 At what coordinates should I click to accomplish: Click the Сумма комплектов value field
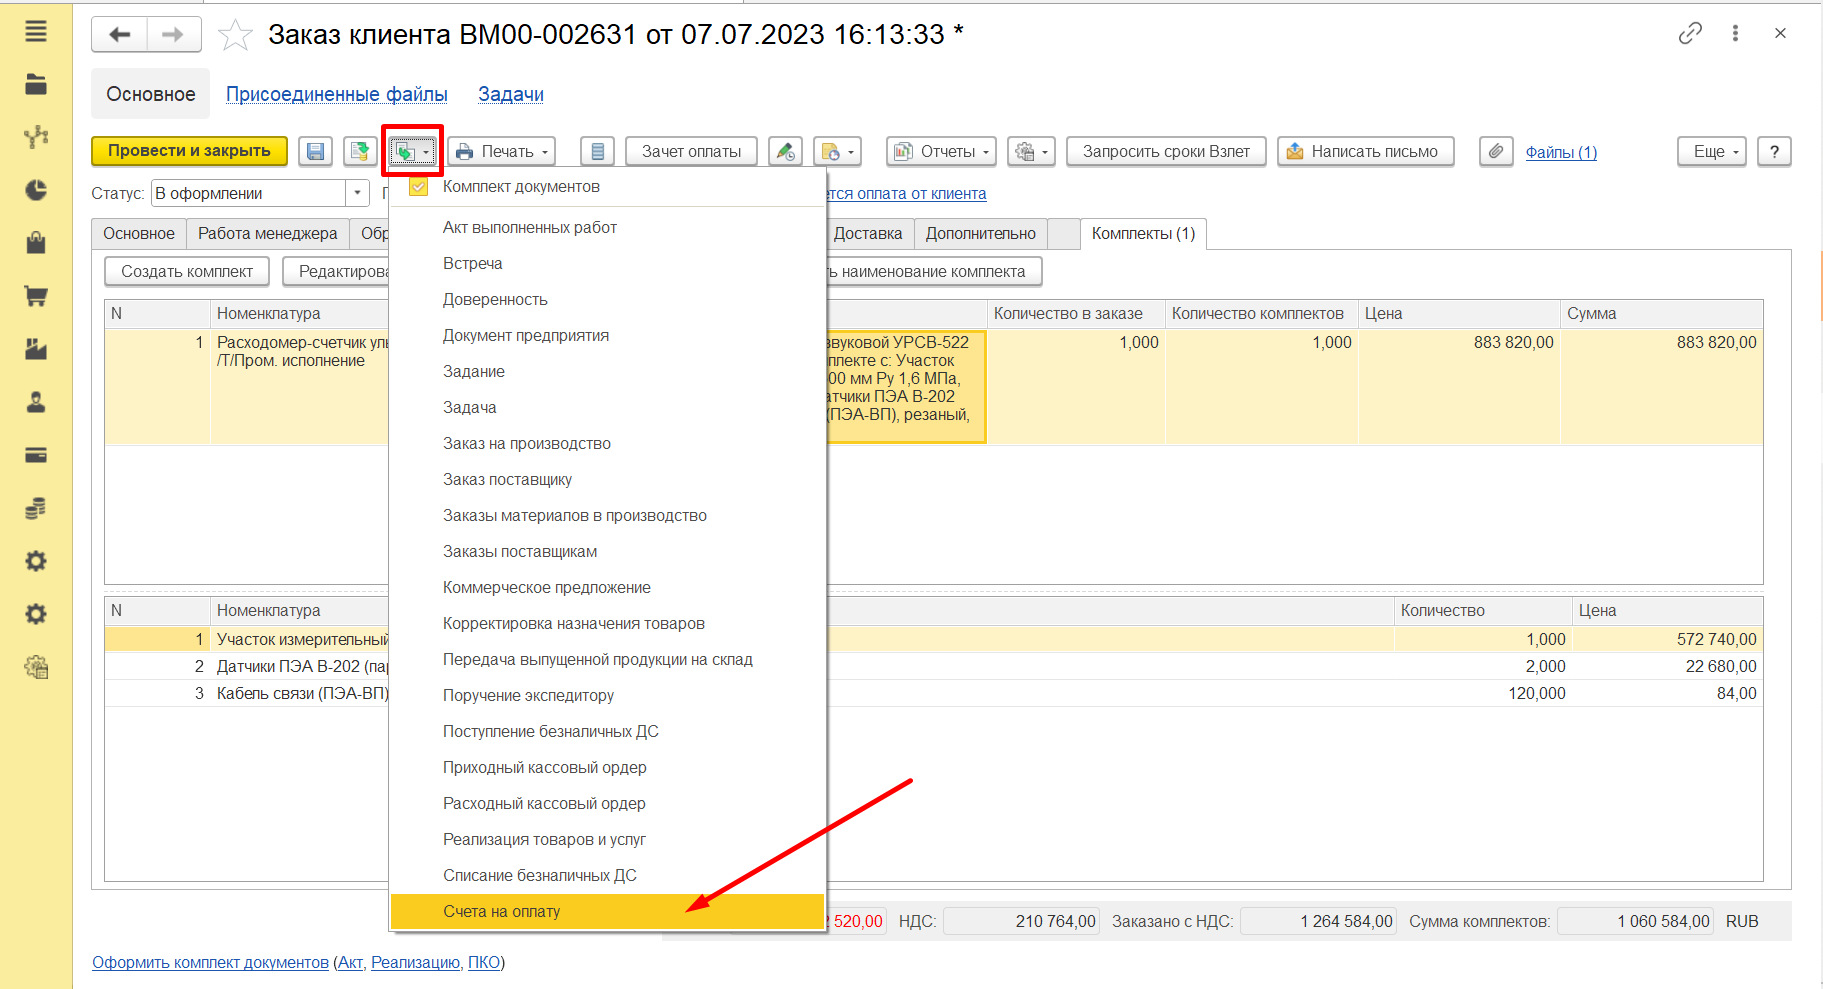click(x=1635, y=921)
